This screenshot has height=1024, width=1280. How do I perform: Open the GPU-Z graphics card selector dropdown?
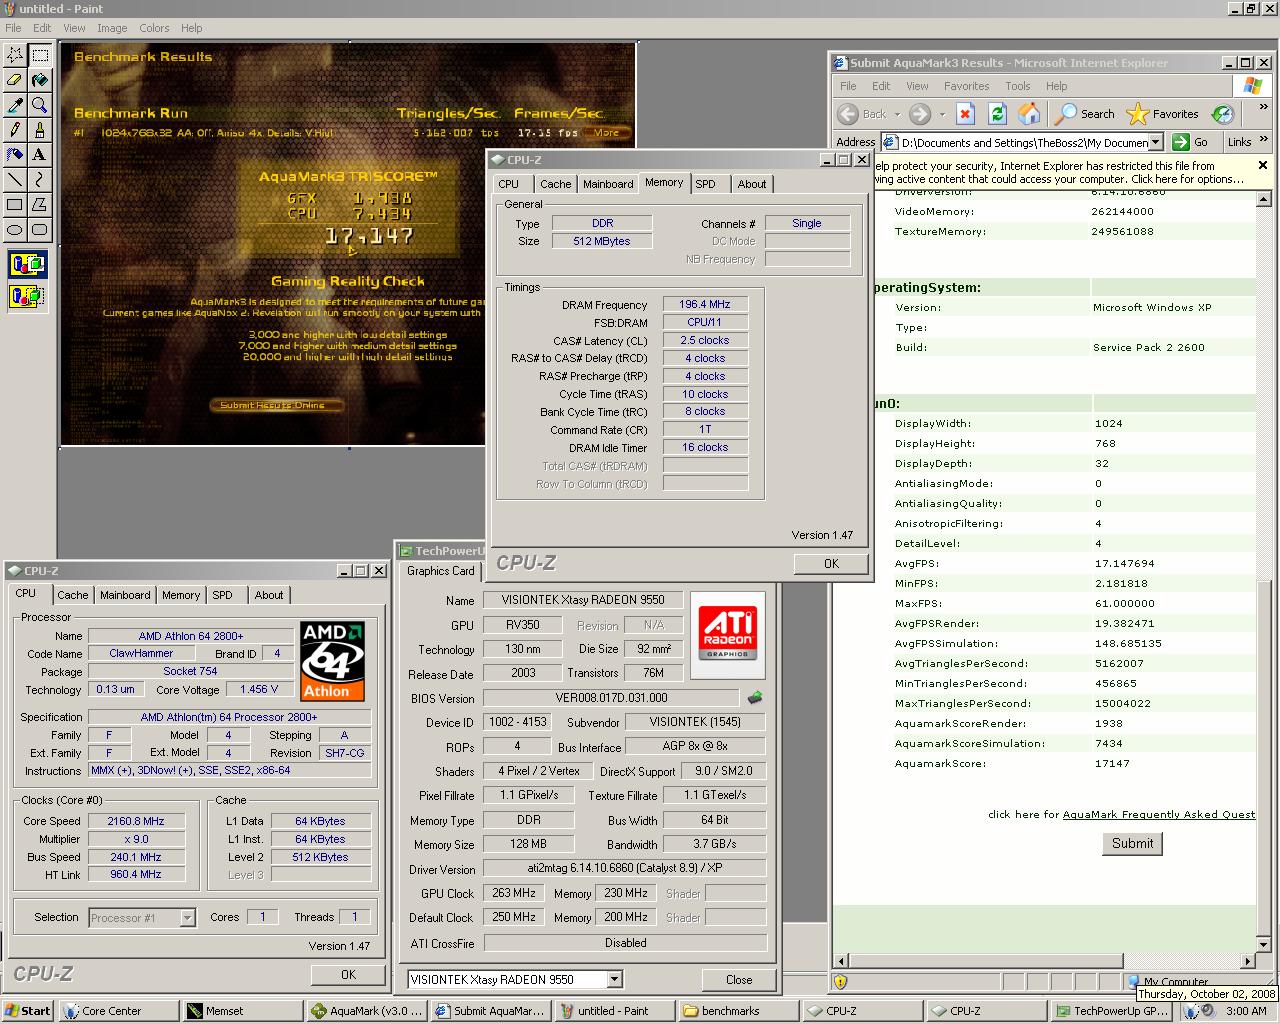[614, 979]
